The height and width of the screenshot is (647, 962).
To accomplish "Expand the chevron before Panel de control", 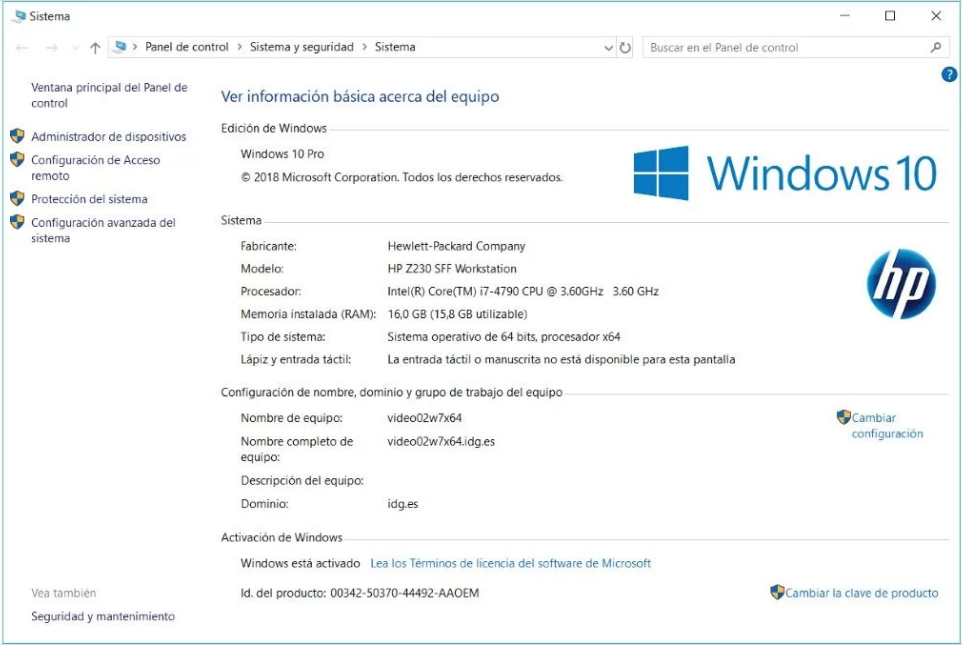I will 135,47.
